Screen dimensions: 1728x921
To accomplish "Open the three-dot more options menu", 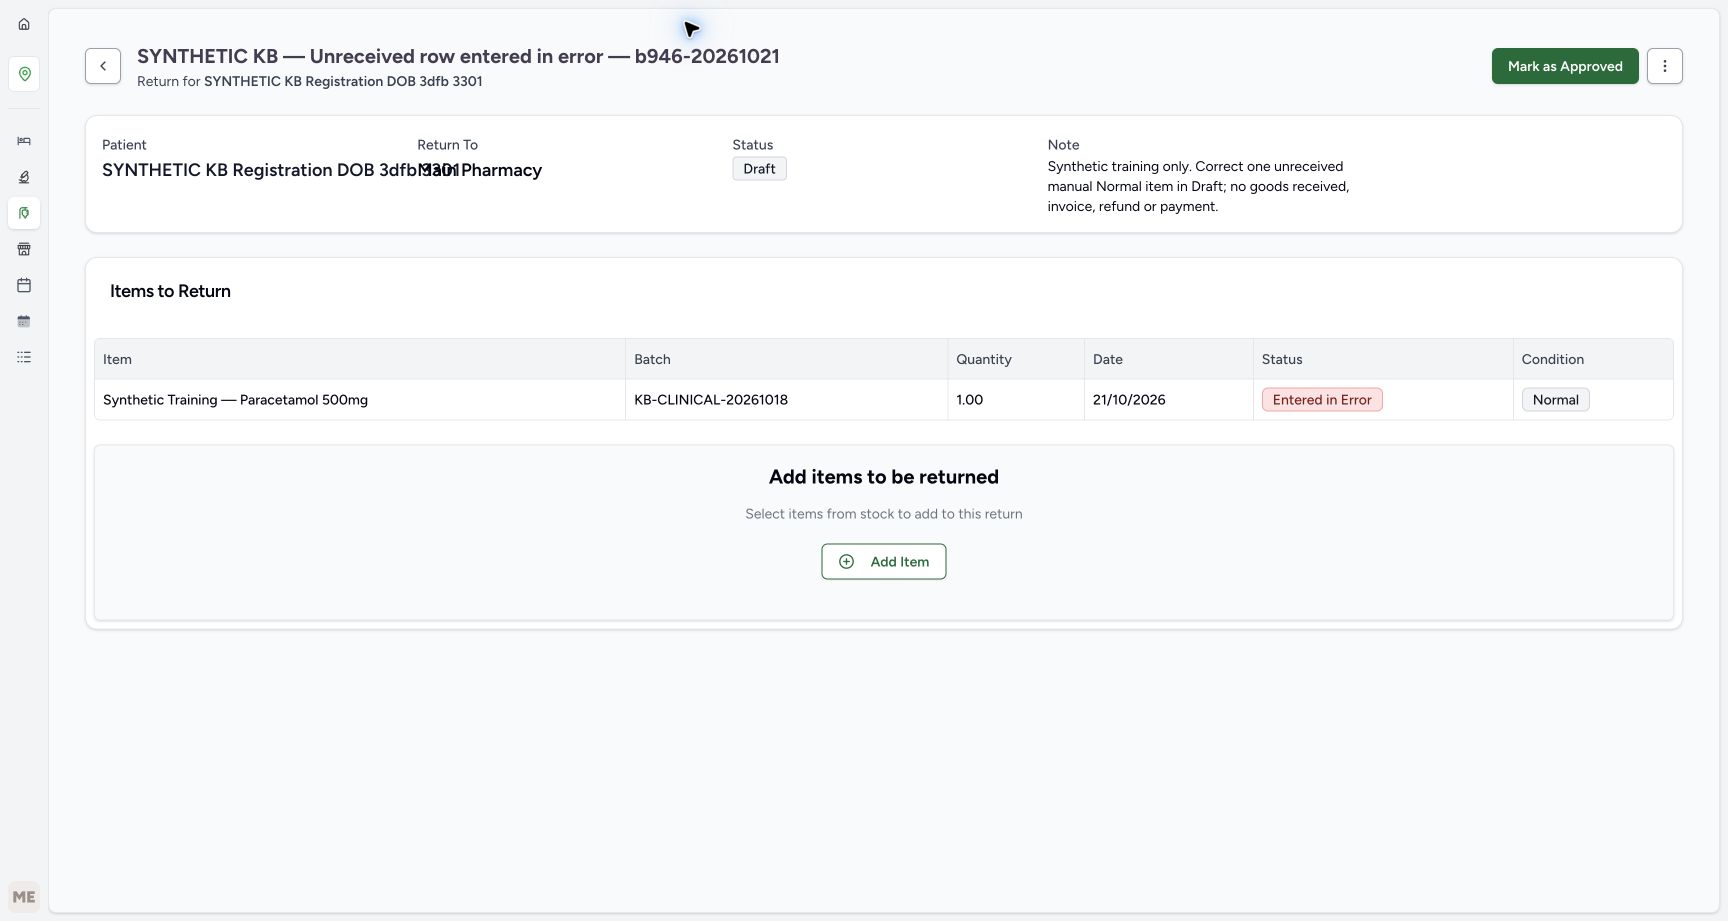I will point(1665,66).
